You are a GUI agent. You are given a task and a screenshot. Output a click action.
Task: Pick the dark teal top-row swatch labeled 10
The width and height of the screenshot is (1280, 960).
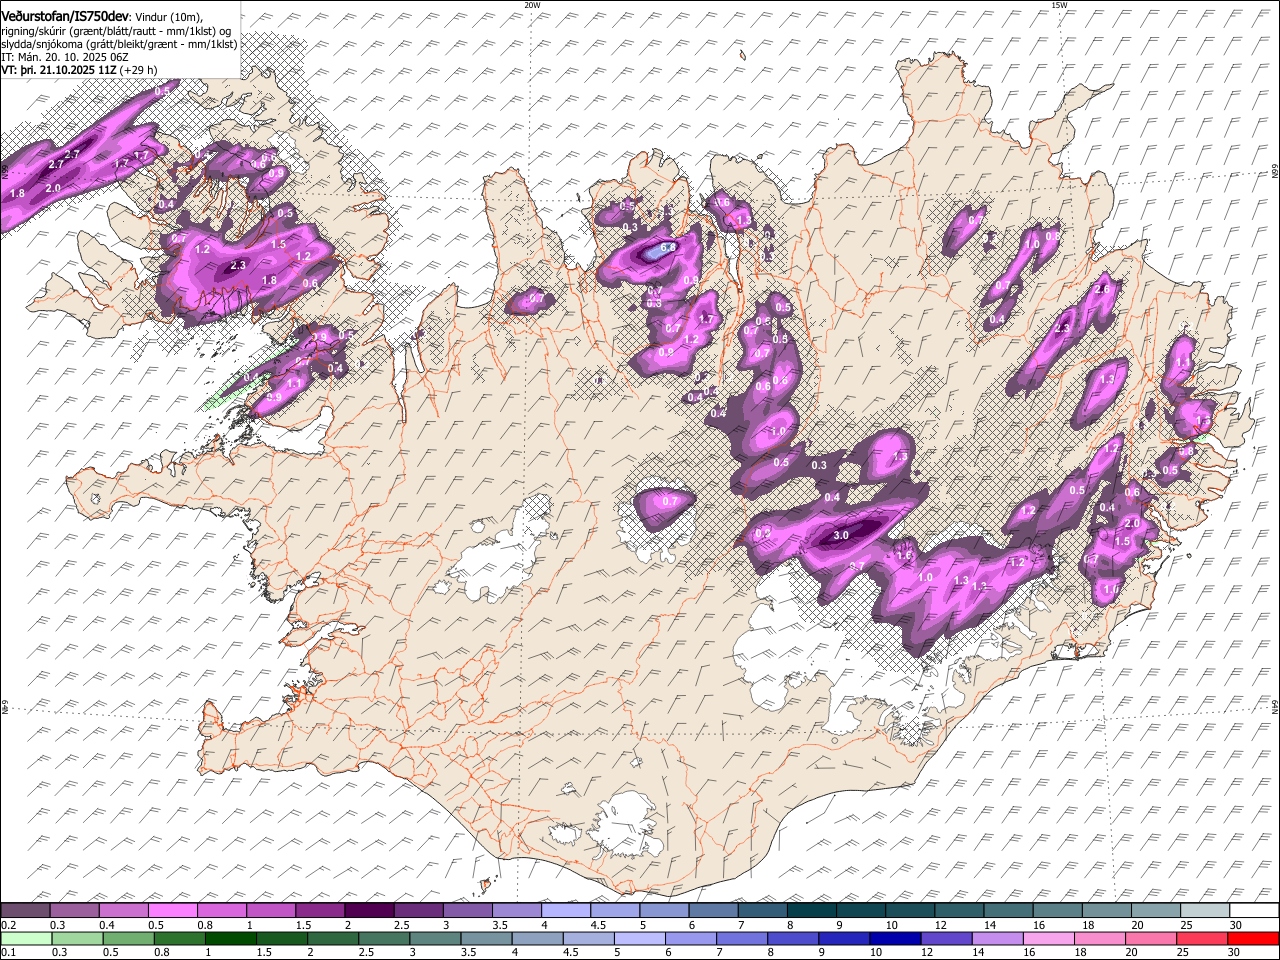pyautogui.click(x=910, y=910)
